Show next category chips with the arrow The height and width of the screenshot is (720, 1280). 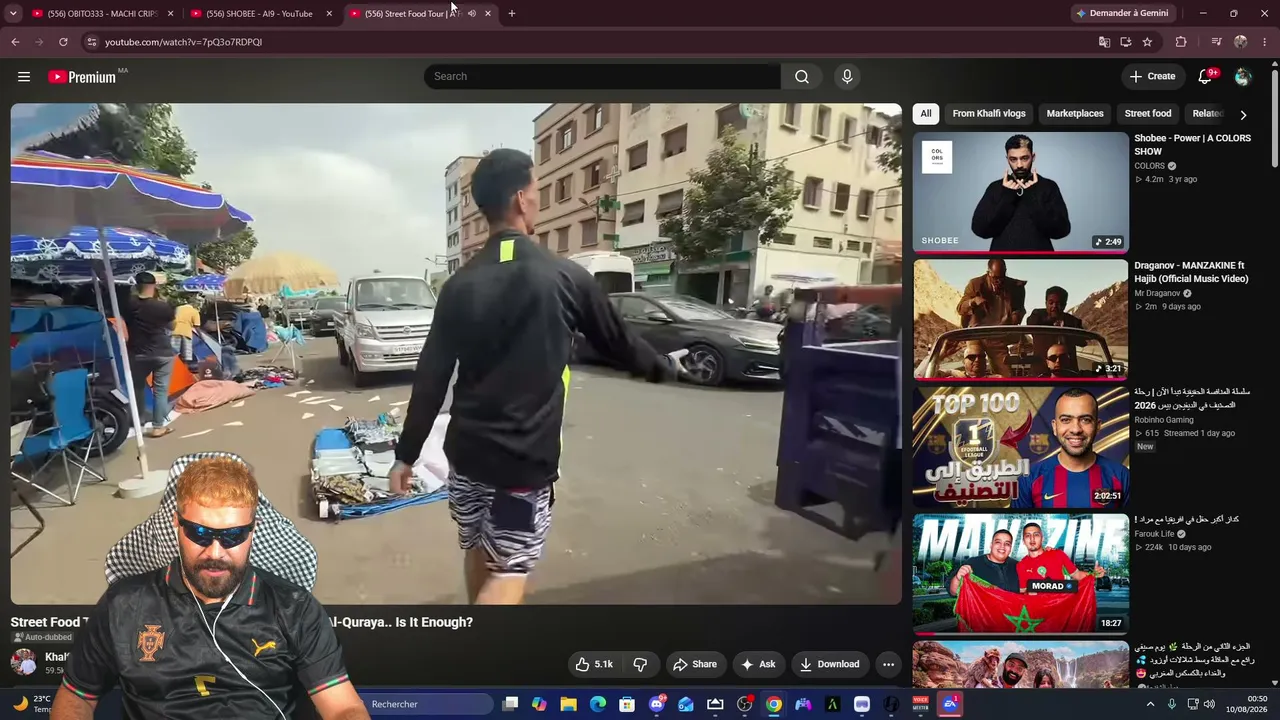[1243, 114]
